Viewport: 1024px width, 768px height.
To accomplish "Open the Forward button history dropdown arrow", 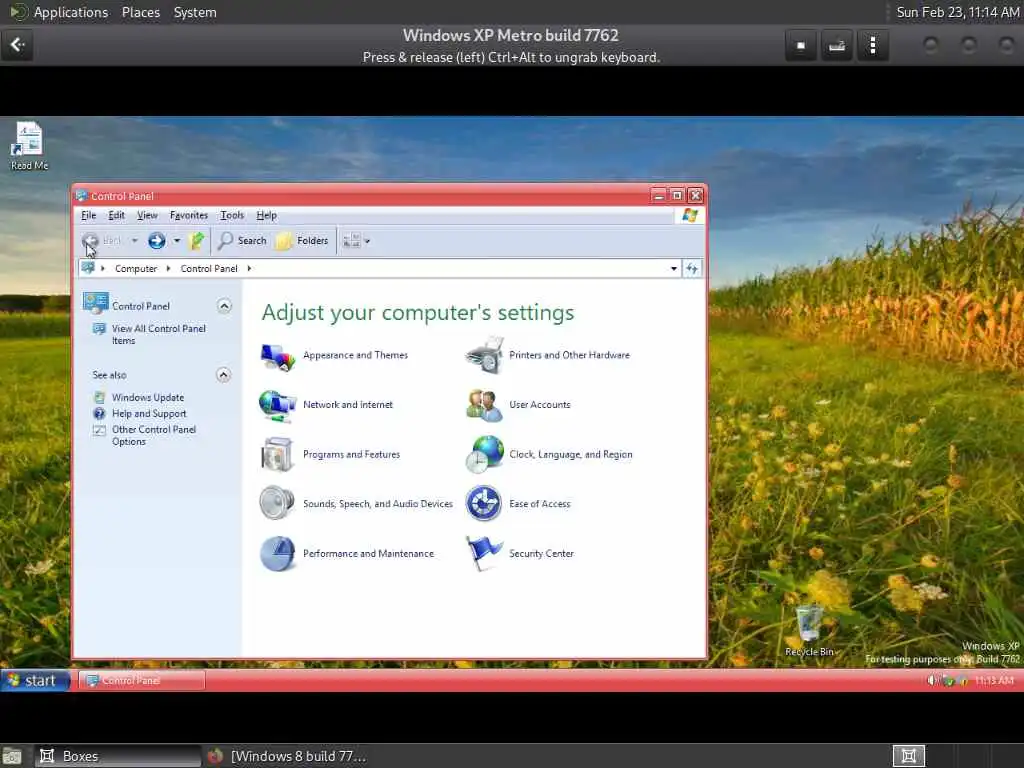I will (x=177, y=241).
